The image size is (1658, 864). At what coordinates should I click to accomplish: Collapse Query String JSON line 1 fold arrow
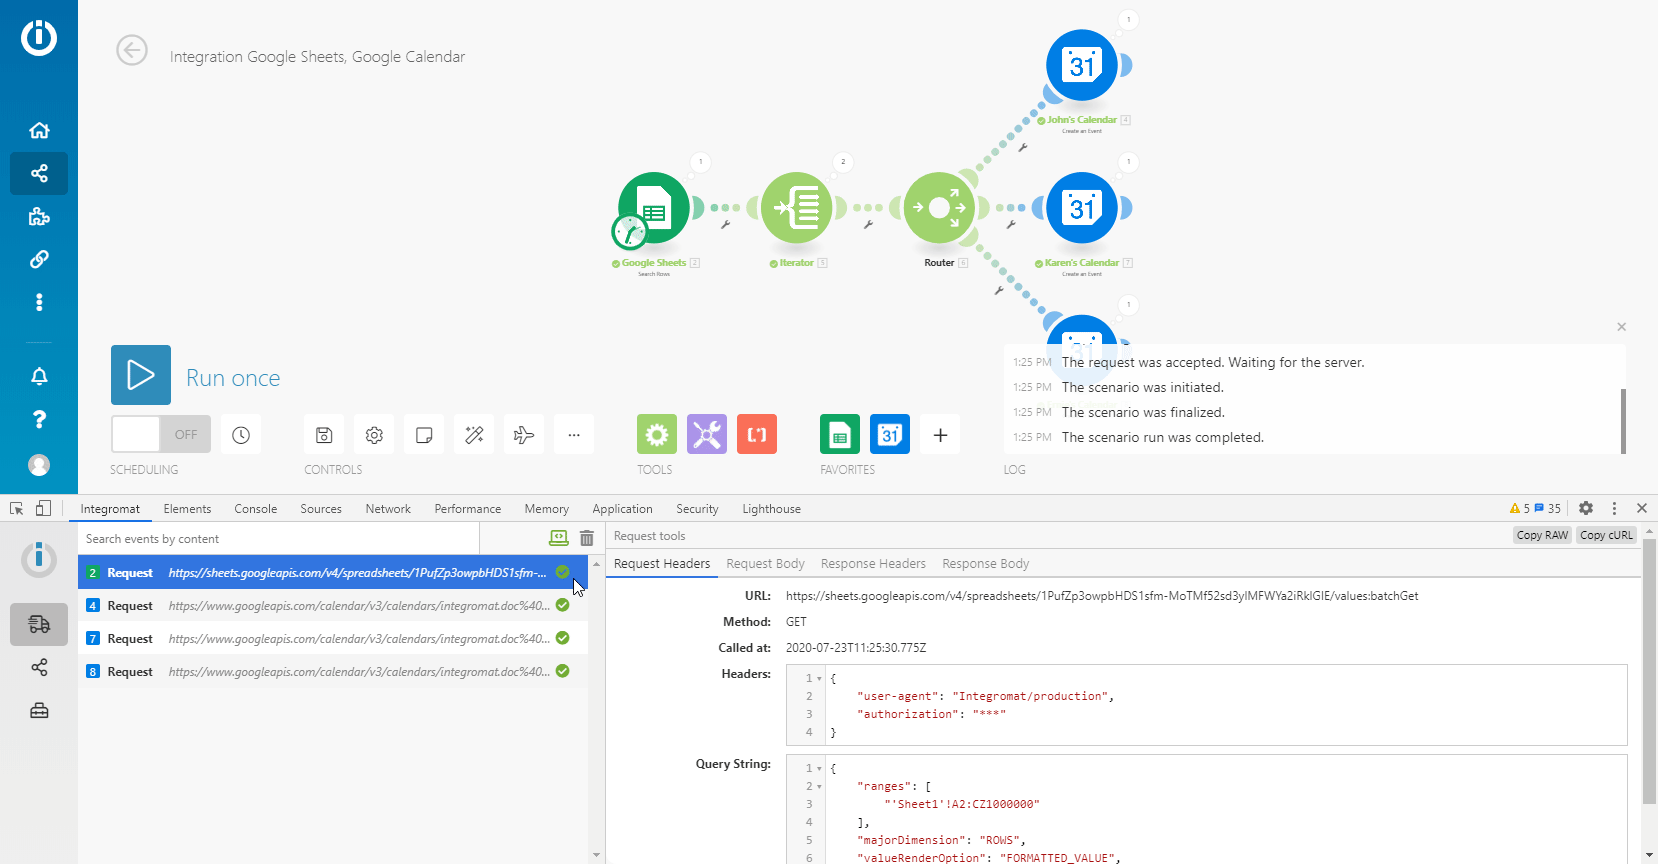coord(820,769)
